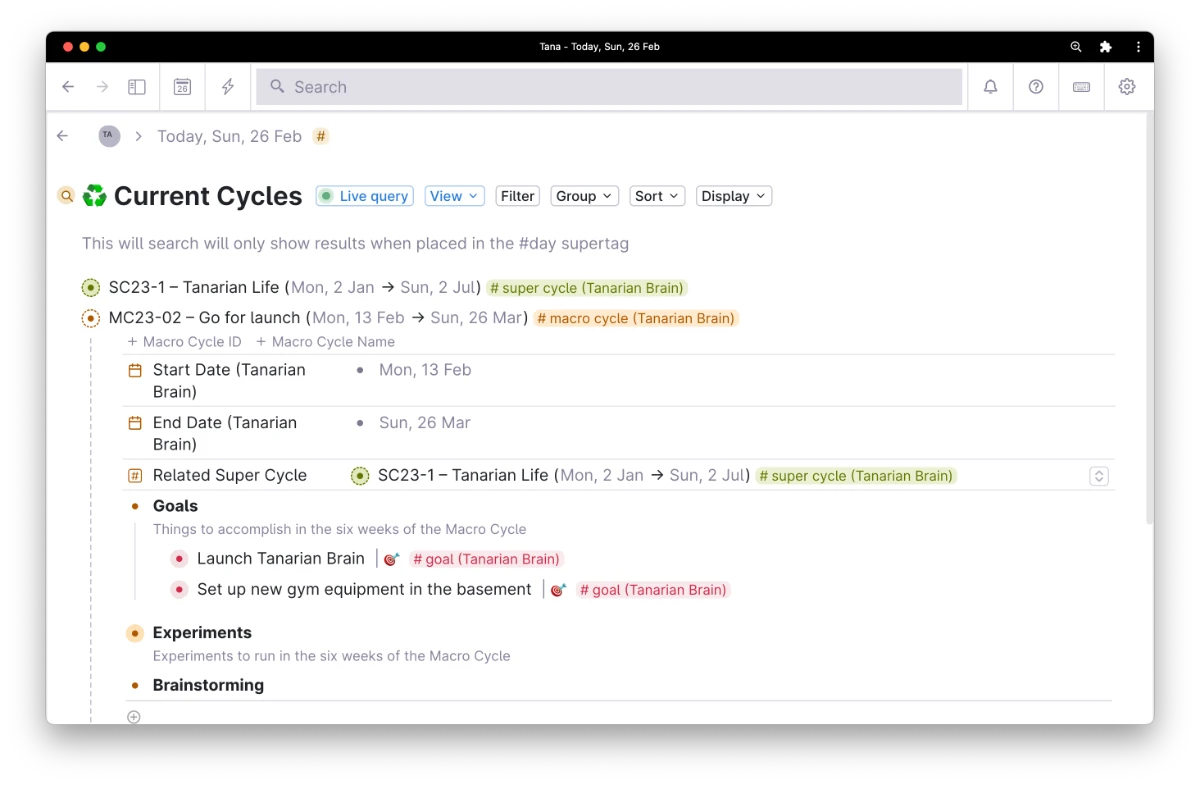Click the End Date (Tanarian Brain) field label
Viewport: 1200px width, 785px height.
point(225,434)
